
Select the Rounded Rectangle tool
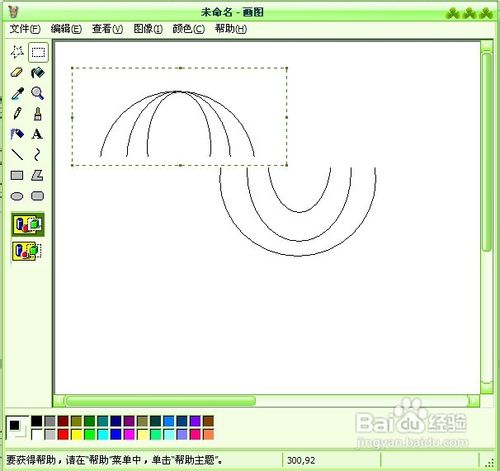[38, 196]
